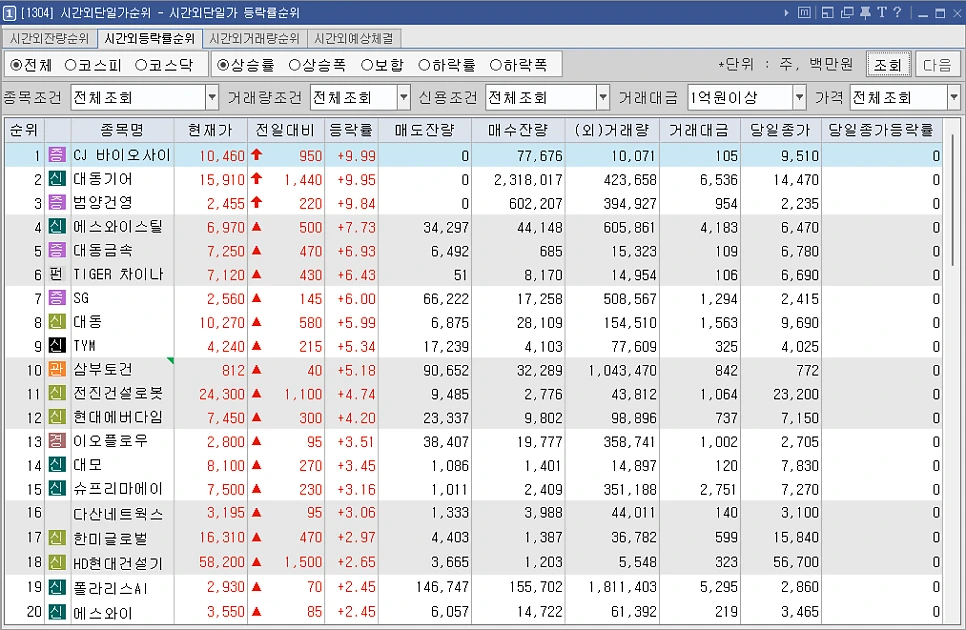The width and height of the screenshot is (966, 630).
Task: Select the 전체 market radio button
Action: pos(16,65)
